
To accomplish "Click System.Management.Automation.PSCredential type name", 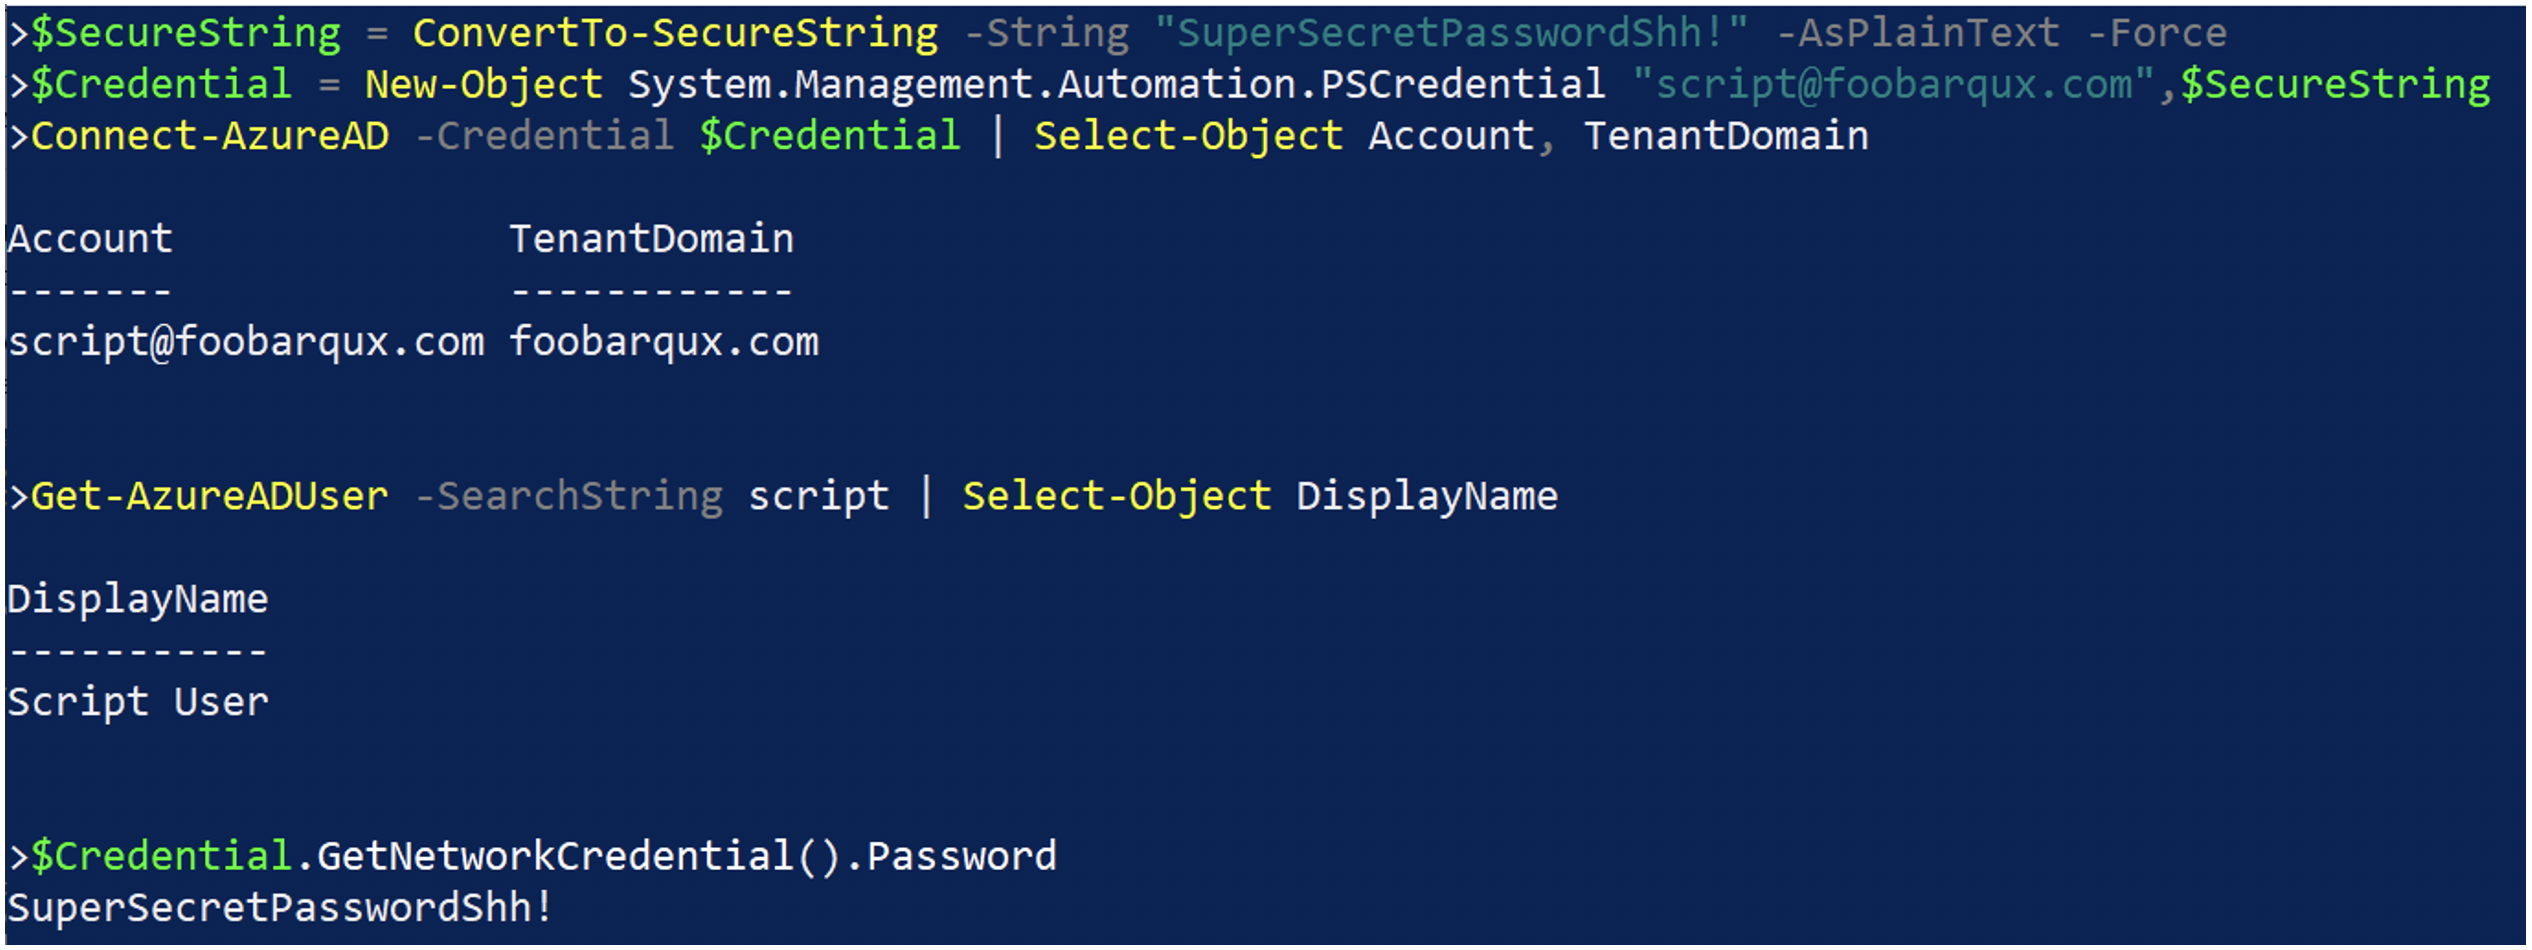I will pyautogui.click(x=1116, y=85).
